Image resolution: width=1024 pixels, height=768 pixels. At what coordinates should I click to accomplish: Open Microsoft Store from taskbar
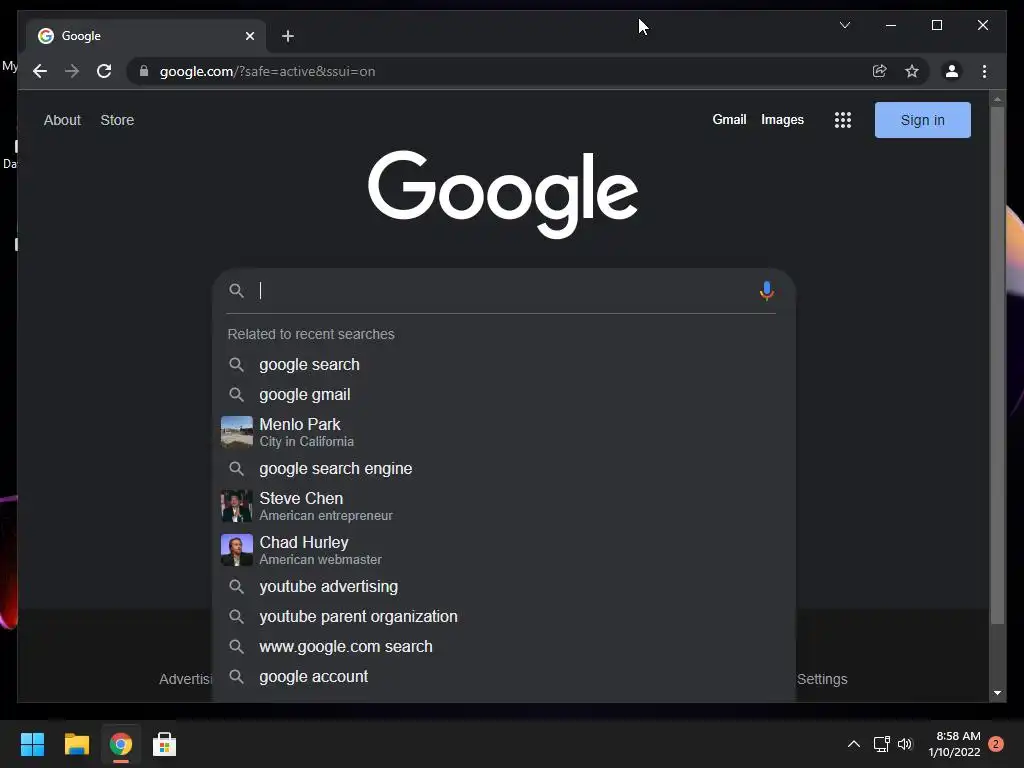[164, 744]
